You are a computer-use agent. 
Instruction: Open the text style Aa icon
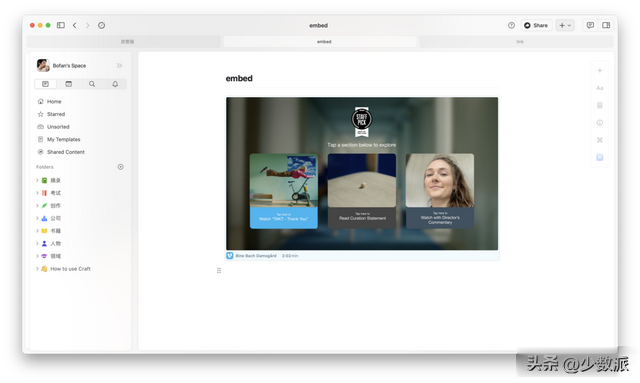tap(600, 88)
